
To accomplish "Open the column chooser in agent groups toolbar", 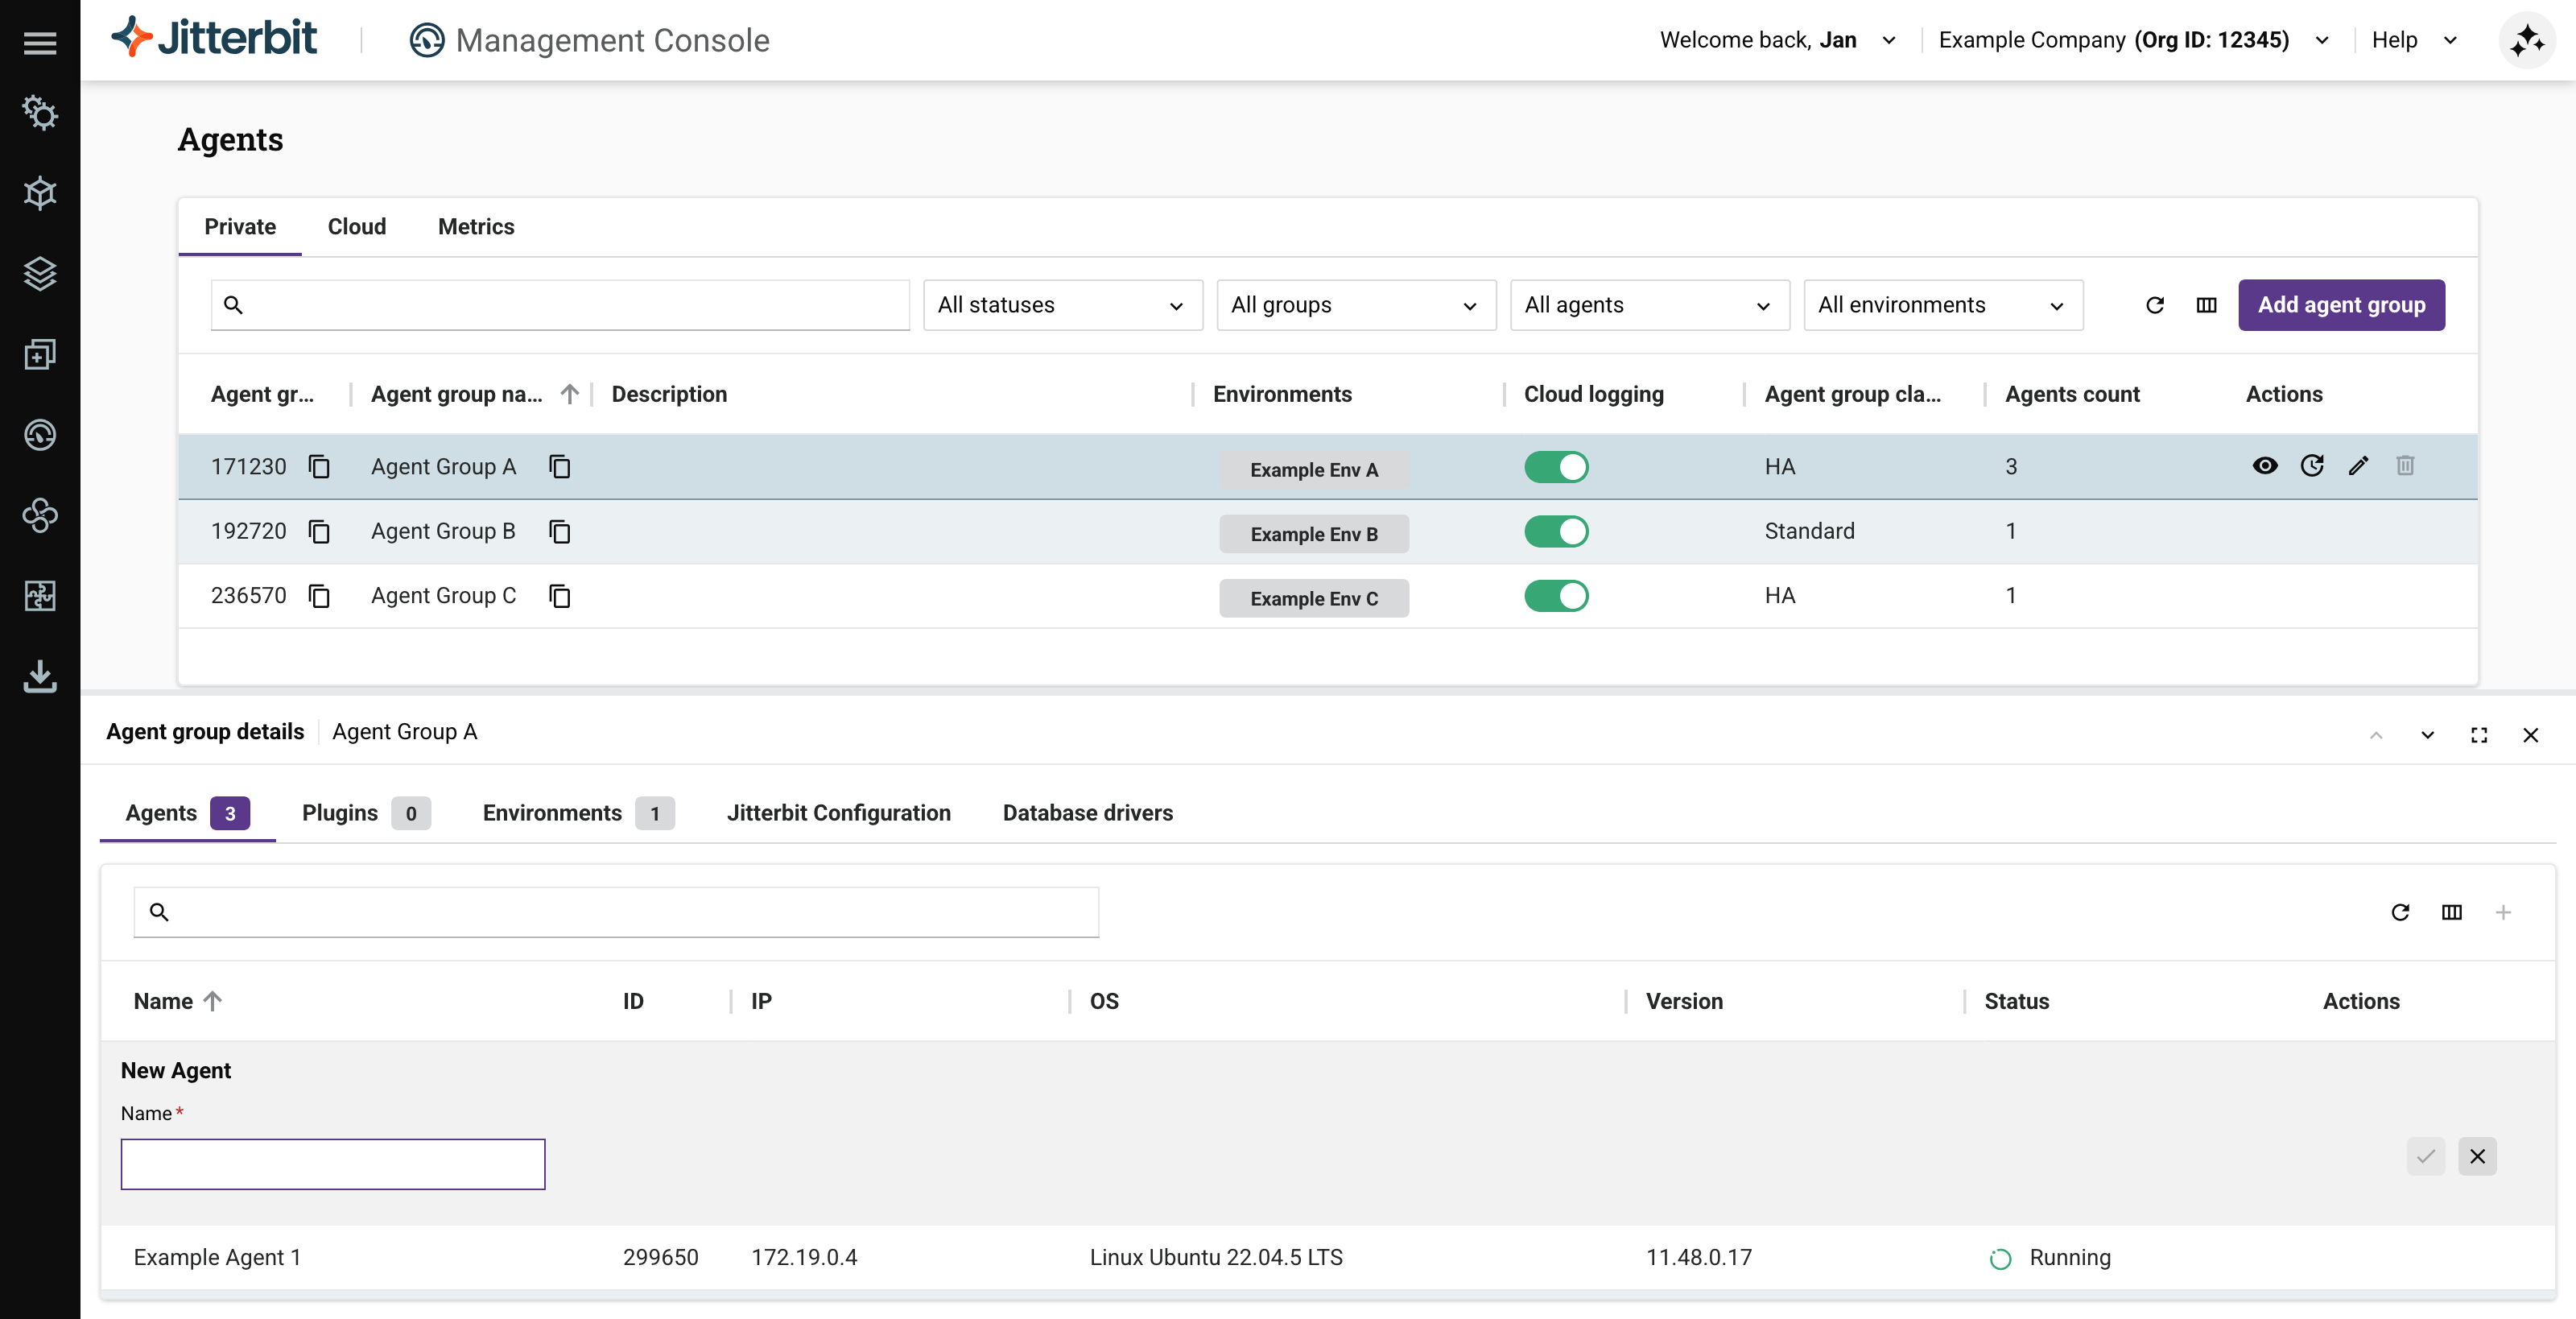I will click(2206, 305).
